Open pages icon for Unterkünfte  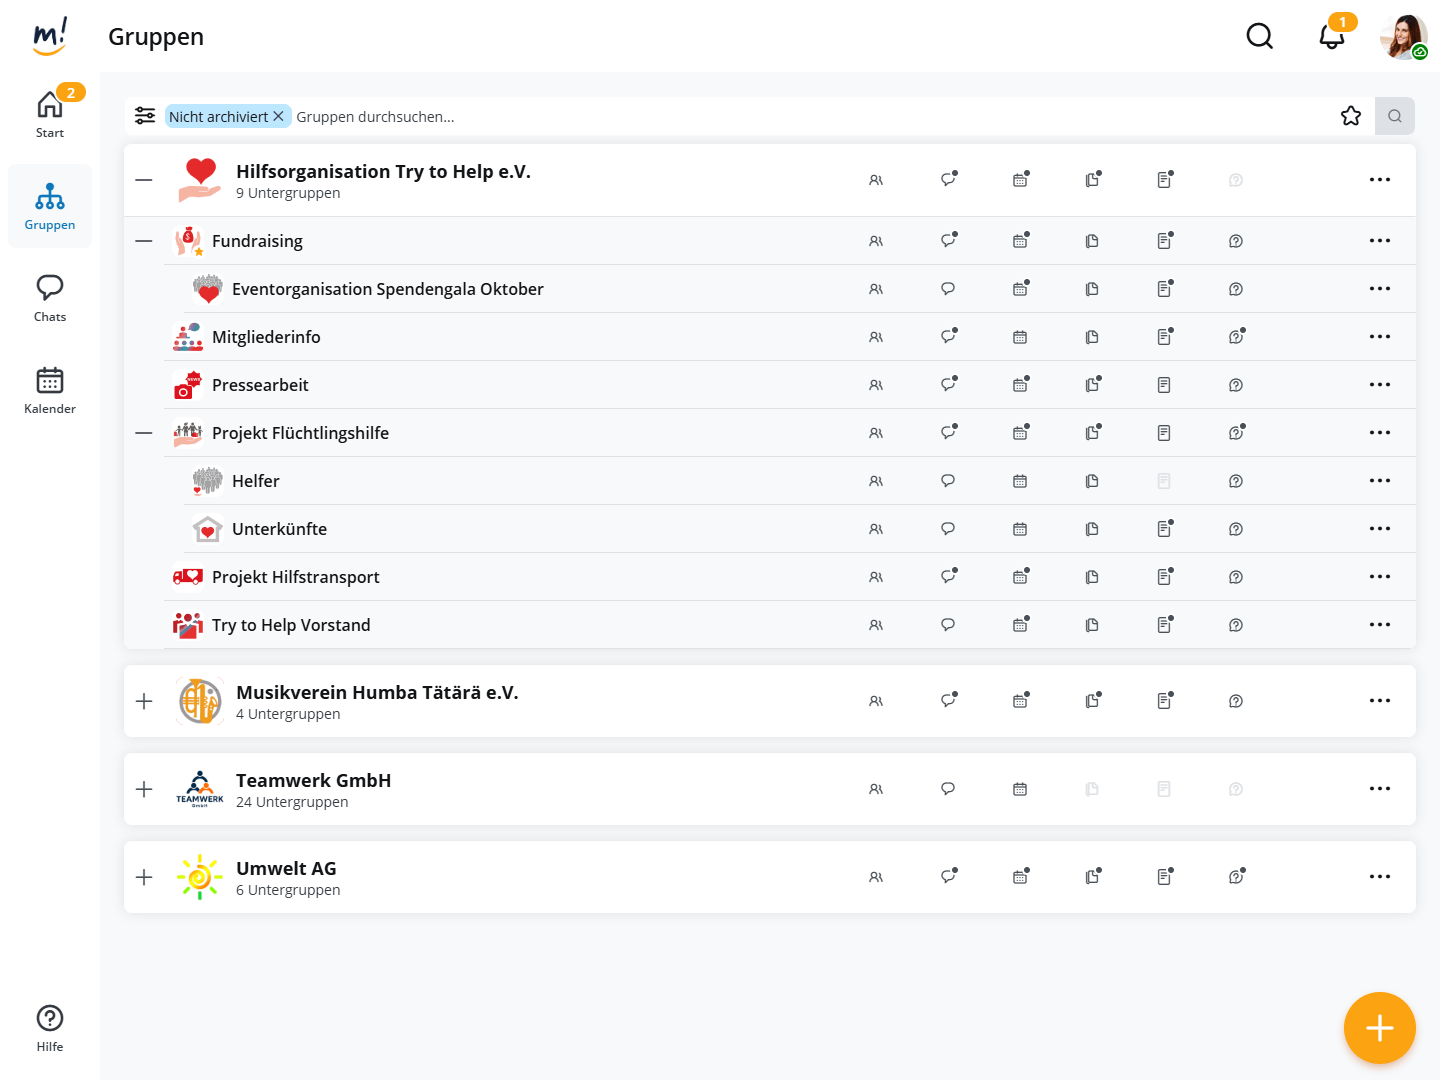tap(1164, 529)
